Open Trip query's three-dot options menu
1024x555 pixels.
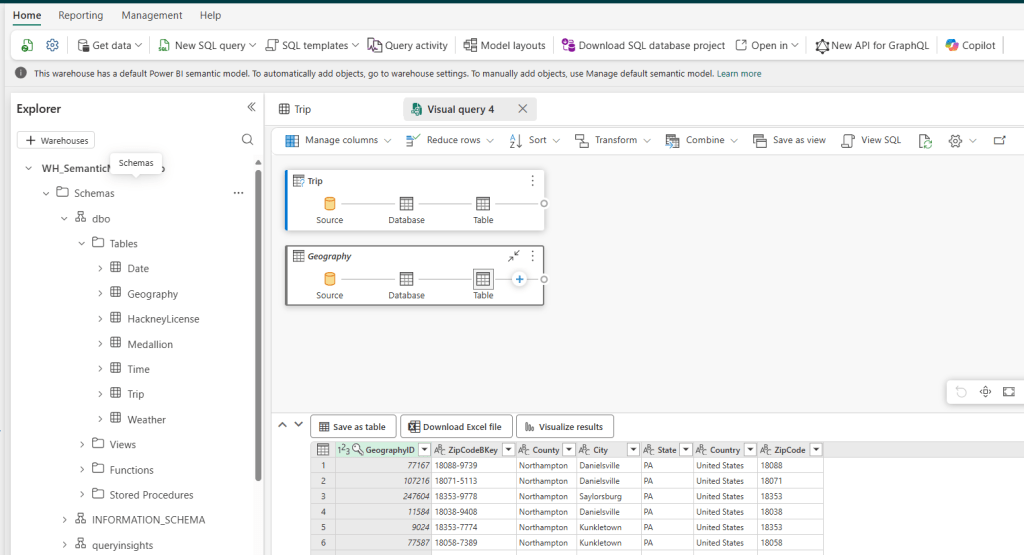532,181
